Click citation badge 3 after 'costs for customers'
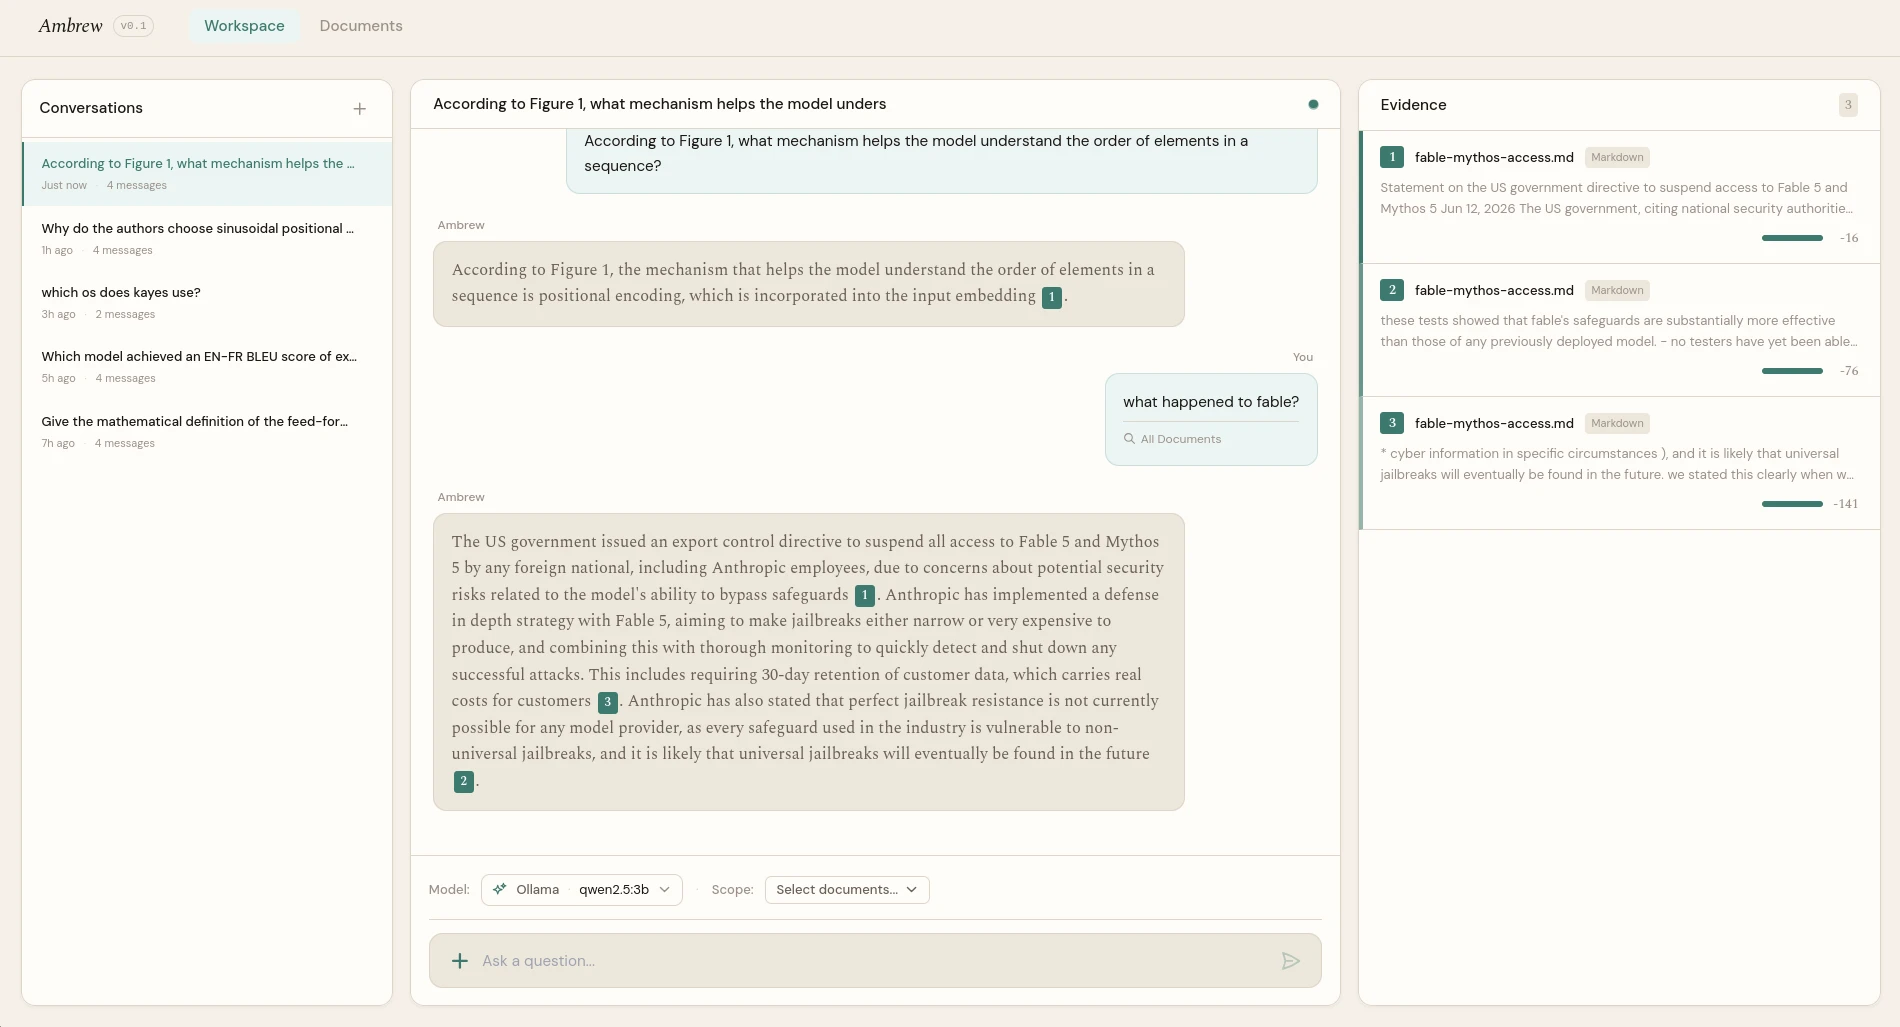The image size is (1900, 1027). [607, 702]
